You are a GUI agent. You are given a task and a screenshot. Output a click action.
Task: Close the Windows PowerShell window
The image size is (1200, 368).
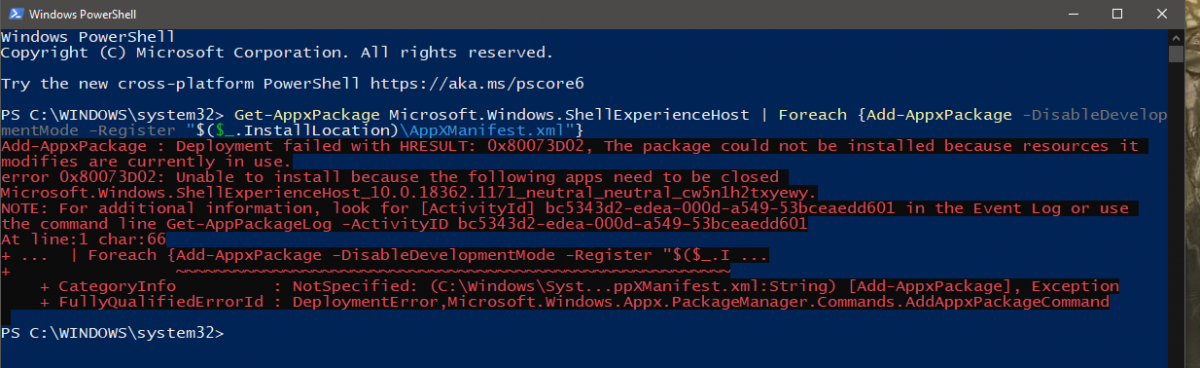(x=1165, y=13)
